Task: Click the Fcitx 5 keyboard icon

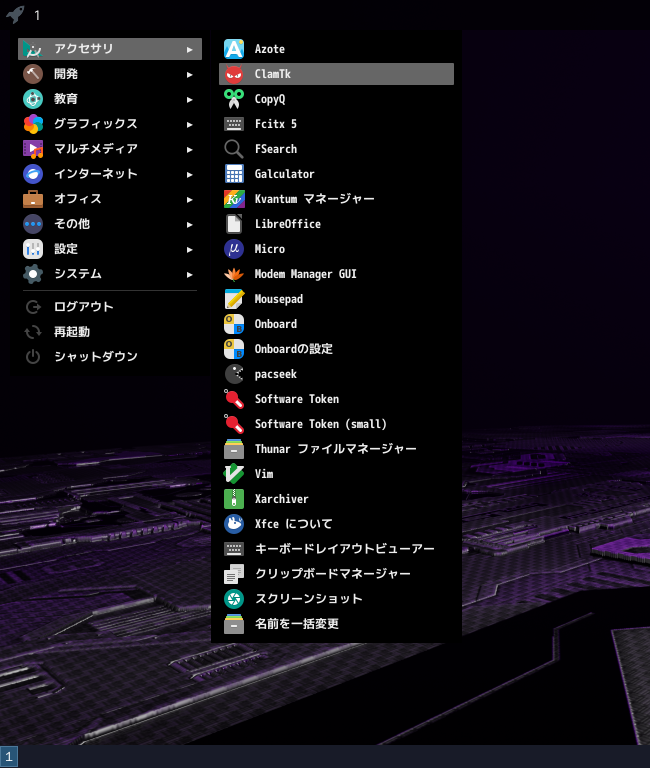Action: pyautogui.click(x=234, y=124)
